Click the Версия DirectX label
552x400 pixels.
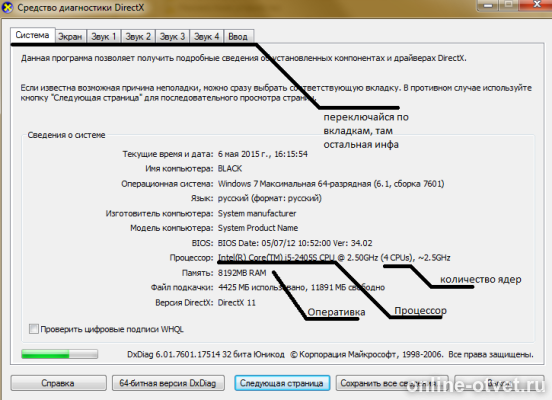(x=184, y=302)
